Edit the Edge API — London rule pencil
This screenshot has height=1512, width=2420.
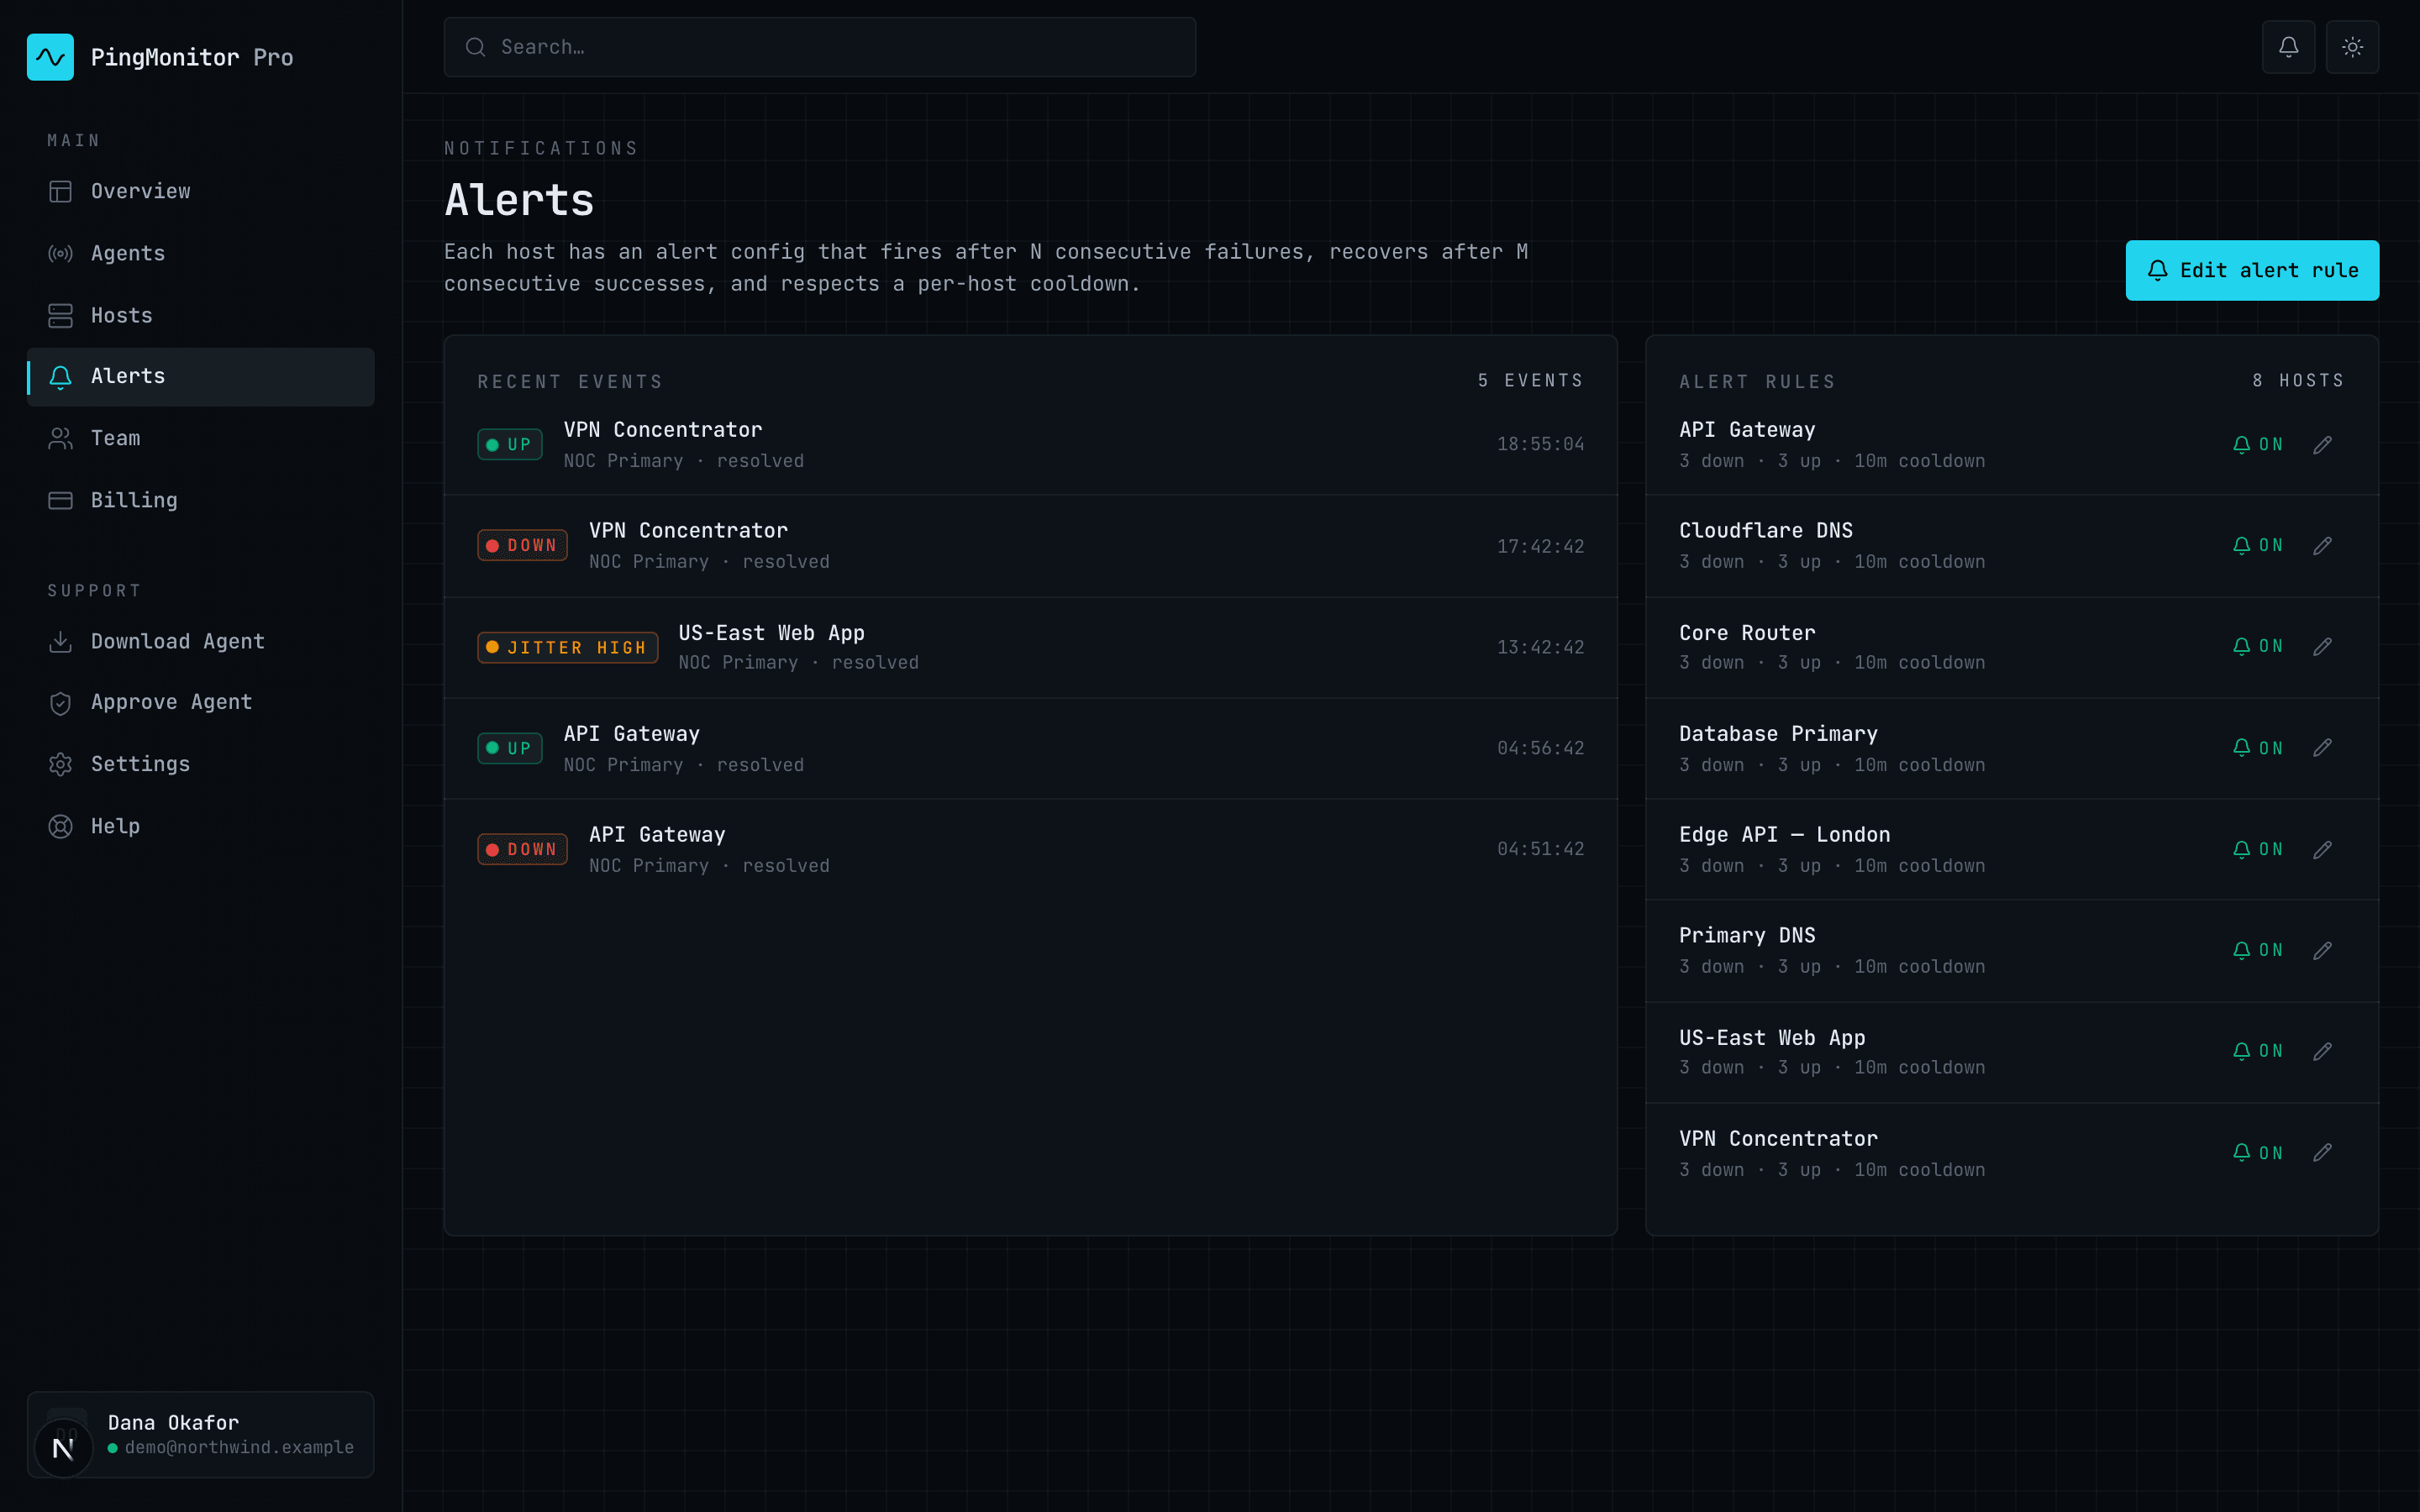coord(2322,850)
